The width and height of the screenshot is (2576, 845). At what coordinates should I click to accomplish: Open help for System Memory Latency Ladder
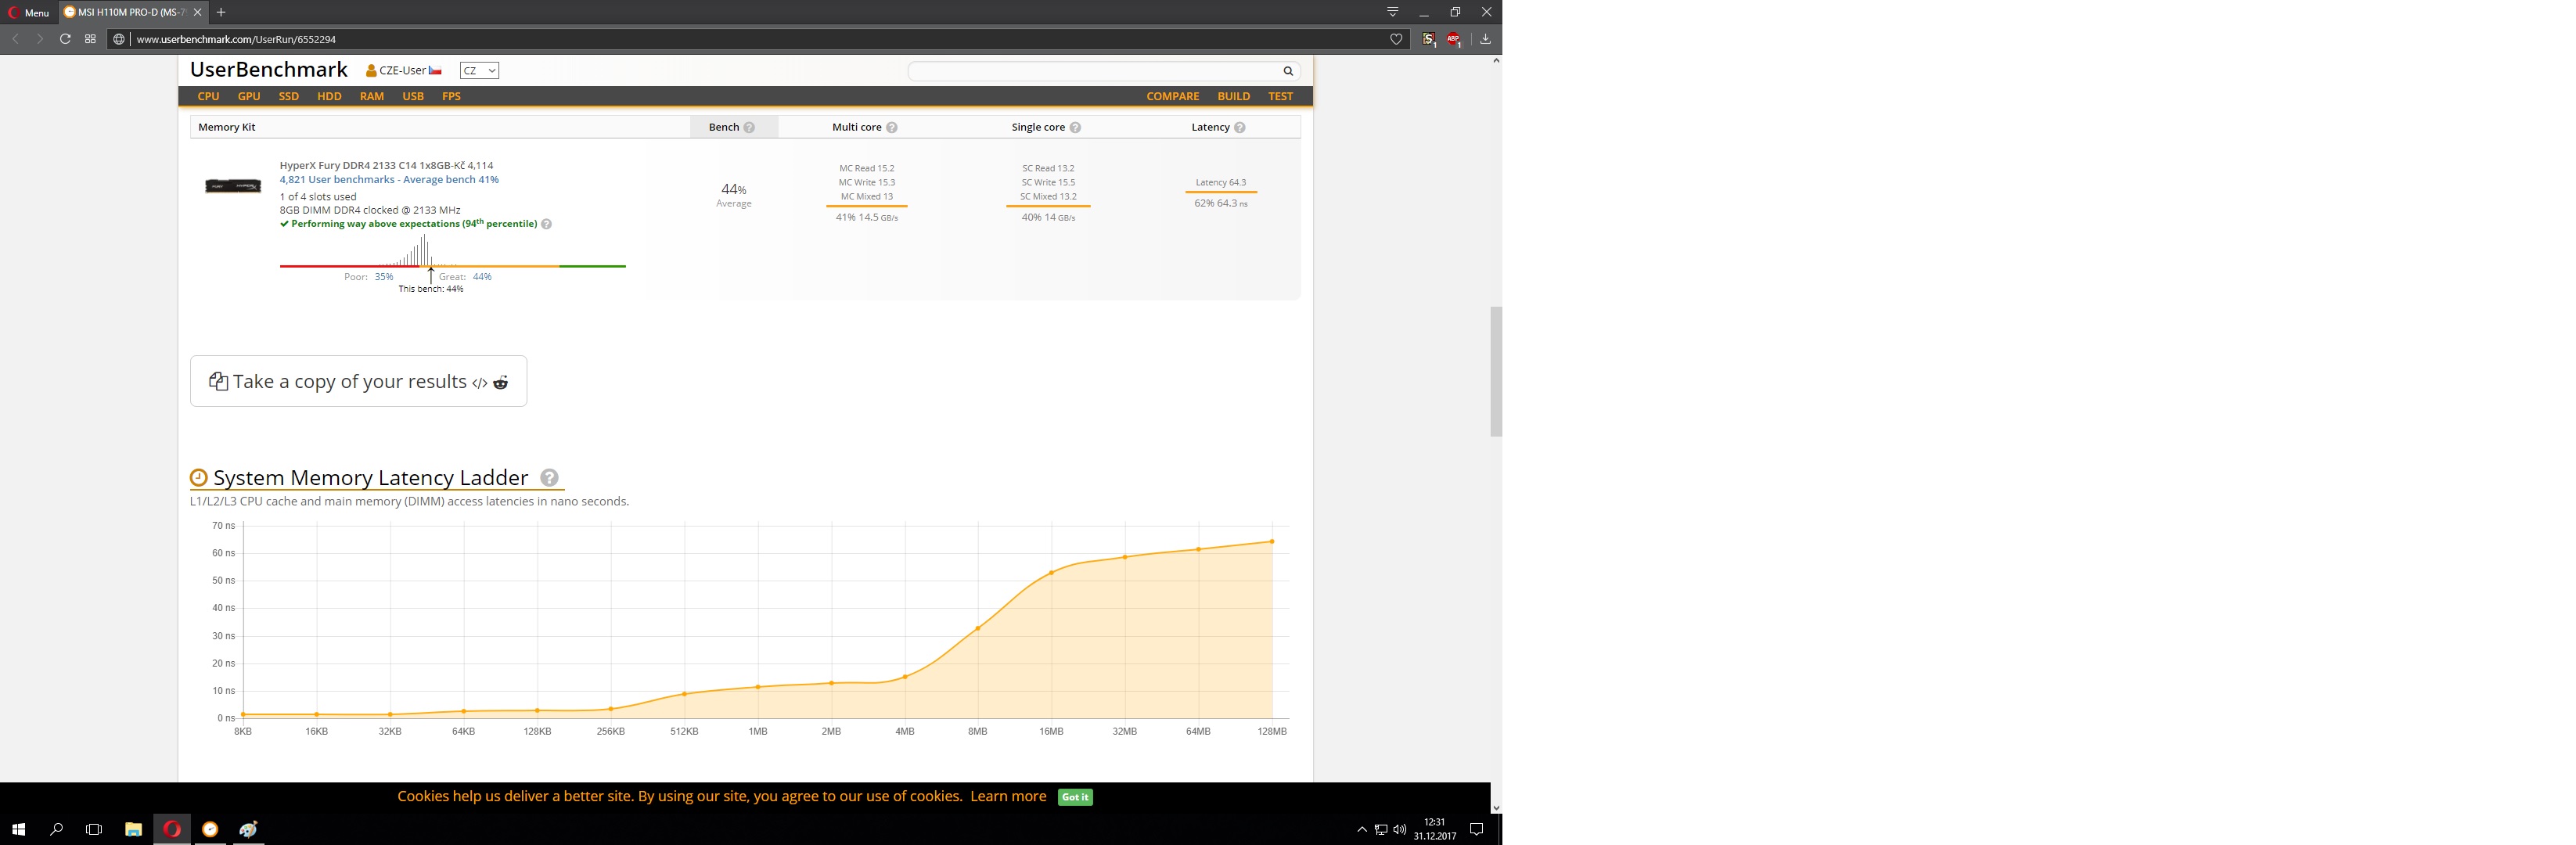click(x=549, y=478)
